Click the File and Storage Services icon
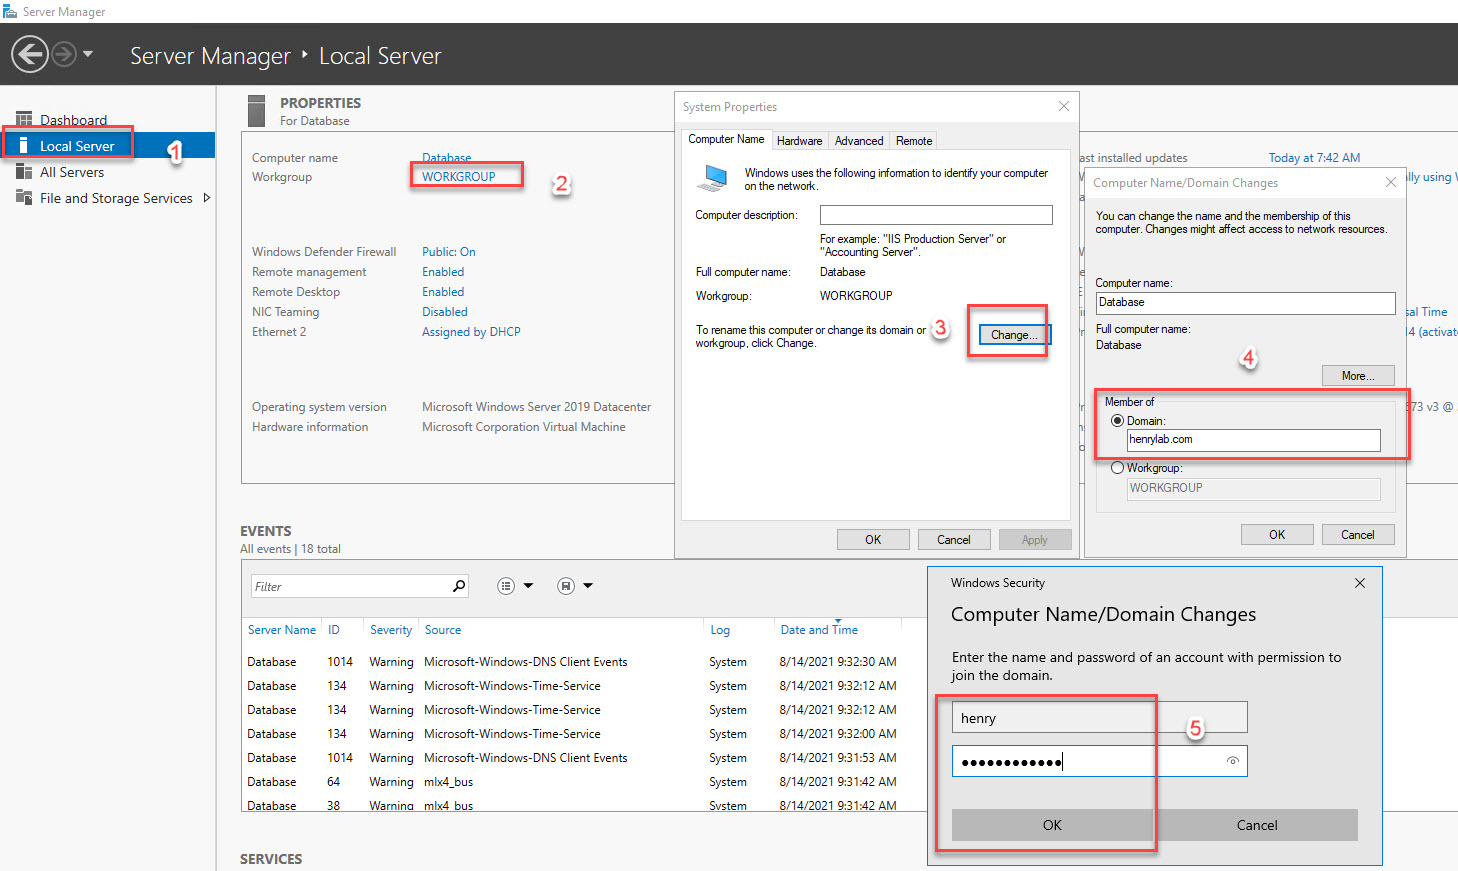Image resolution: width=1458 pixels, height=871 pixels. (24, 198)
